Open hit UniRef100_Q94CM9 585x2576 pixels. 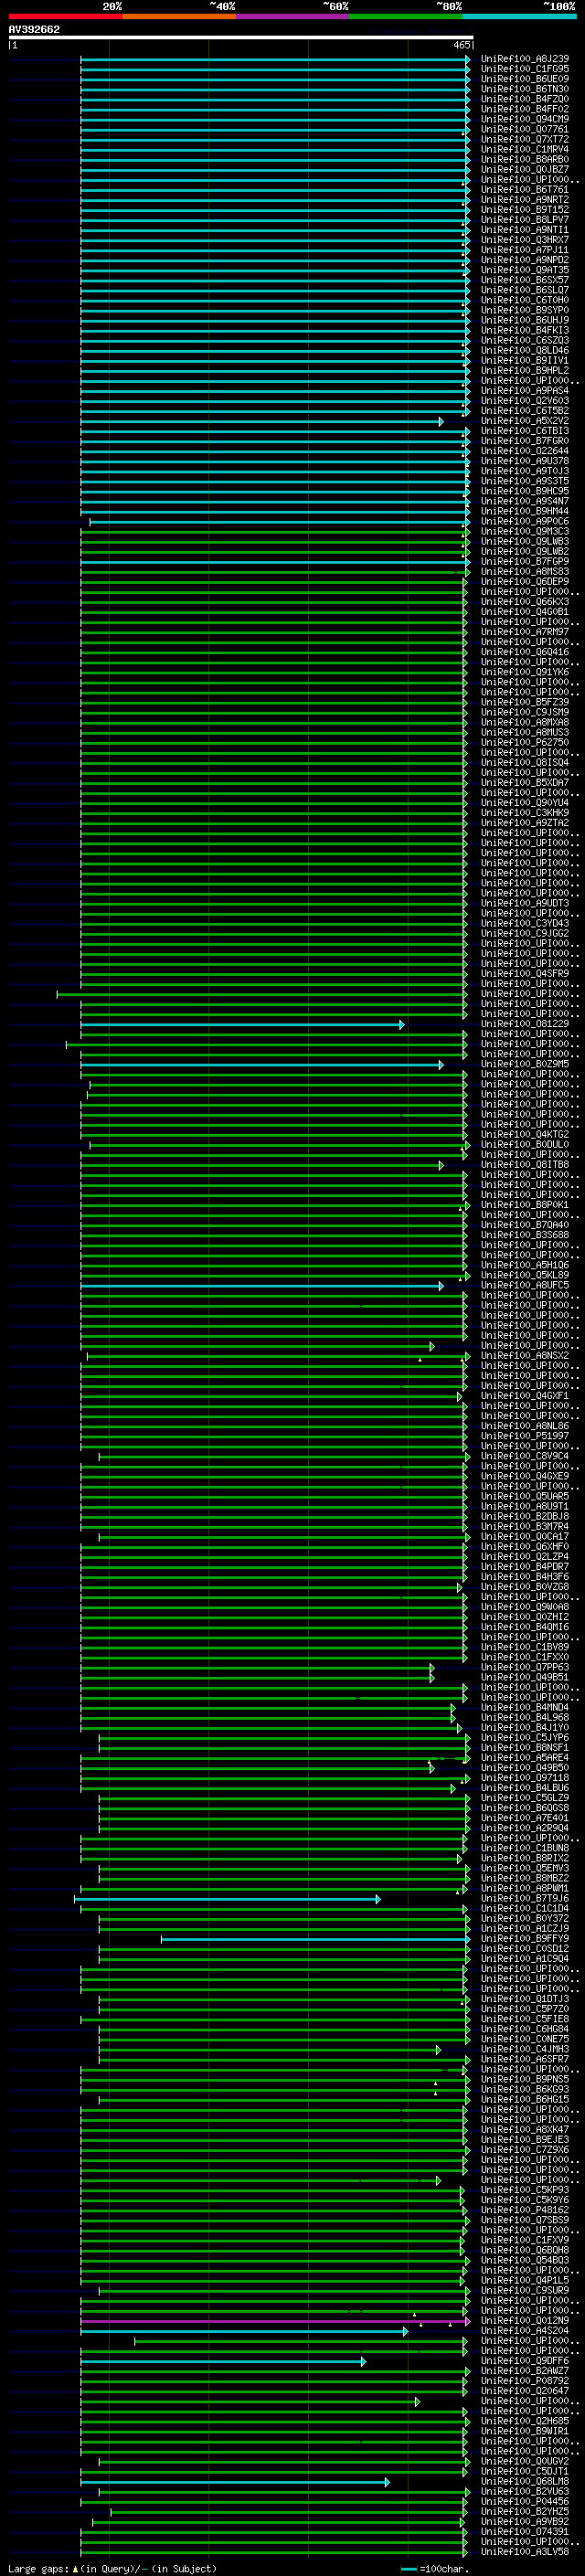point(525,119)
